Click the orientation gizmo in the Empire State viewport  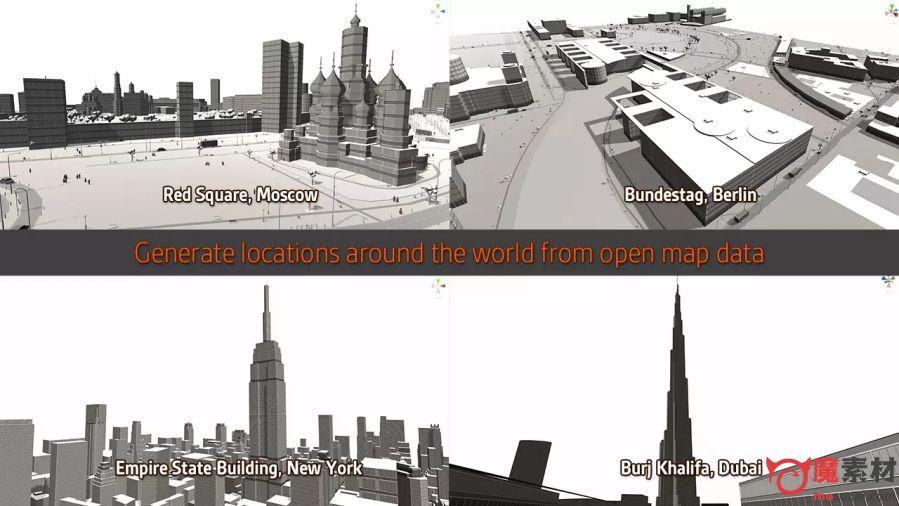[439, 286]
